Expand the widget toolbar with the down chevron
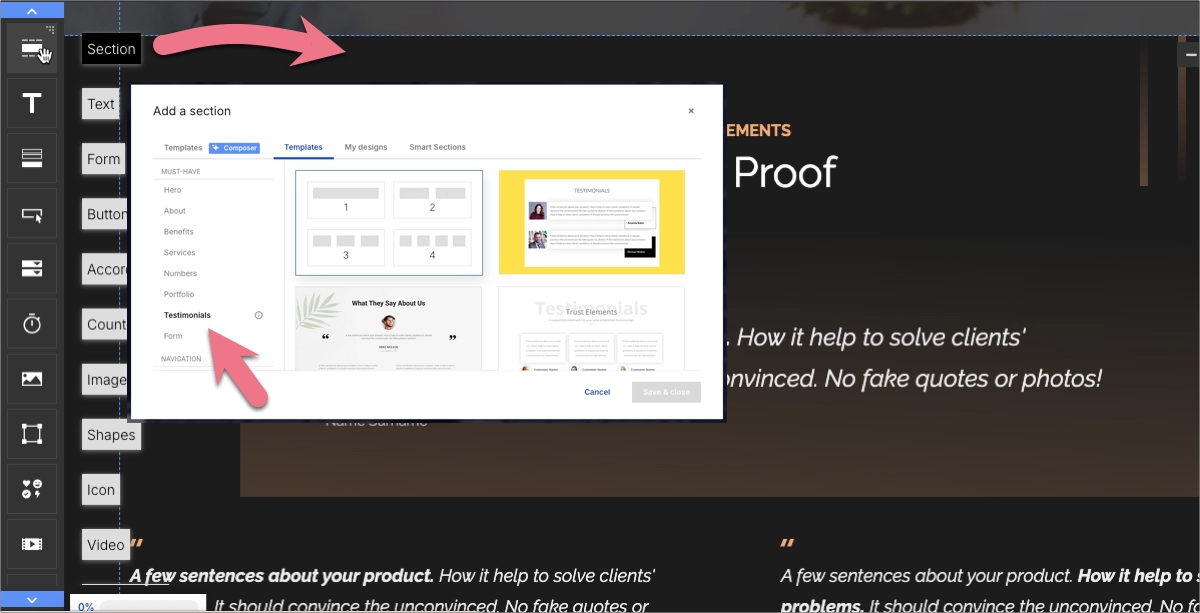 (x=32, y=600)
